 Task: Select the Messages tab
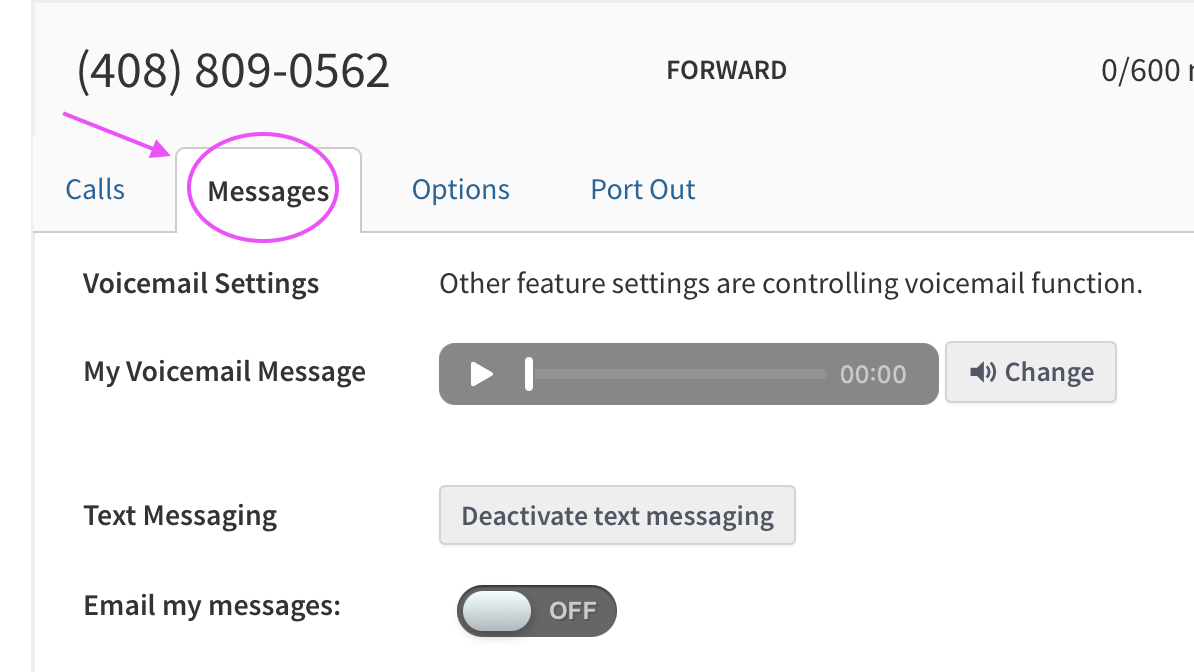tap(268, 191)
